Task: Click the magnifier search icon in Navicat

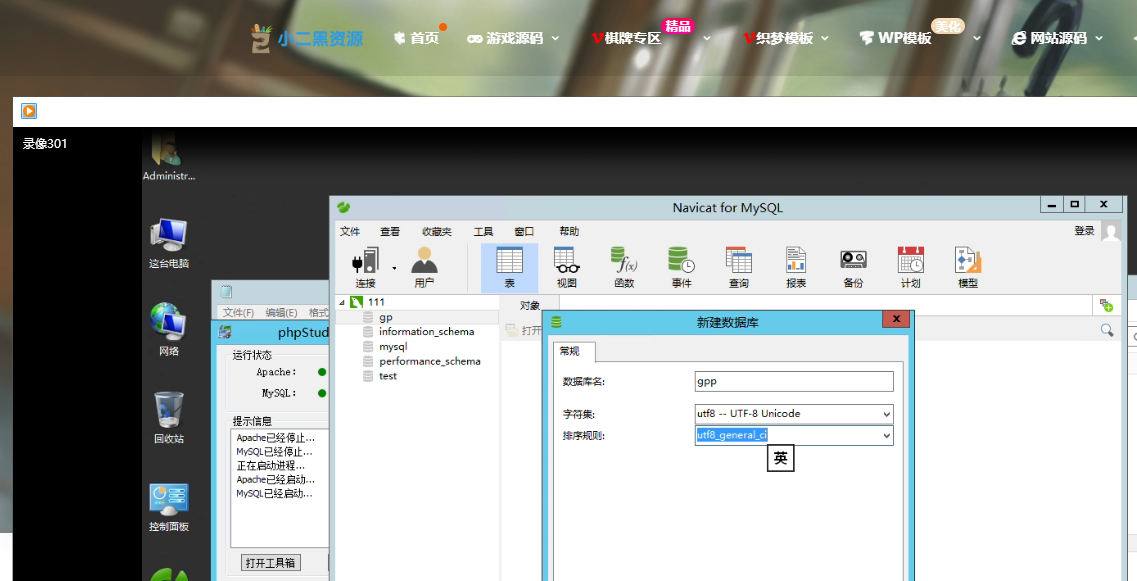Action: click(1107, 330)
